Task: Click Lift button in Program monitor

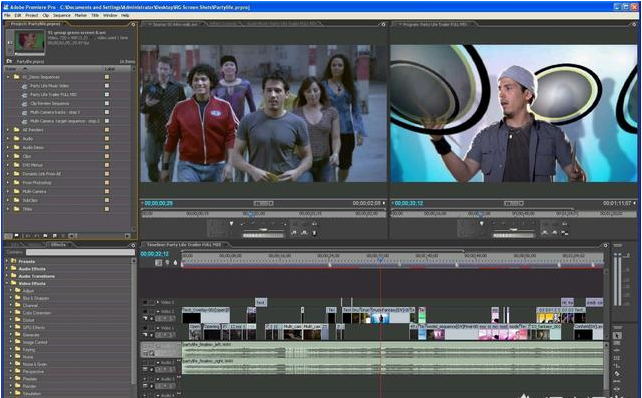Action: [545, 232]
